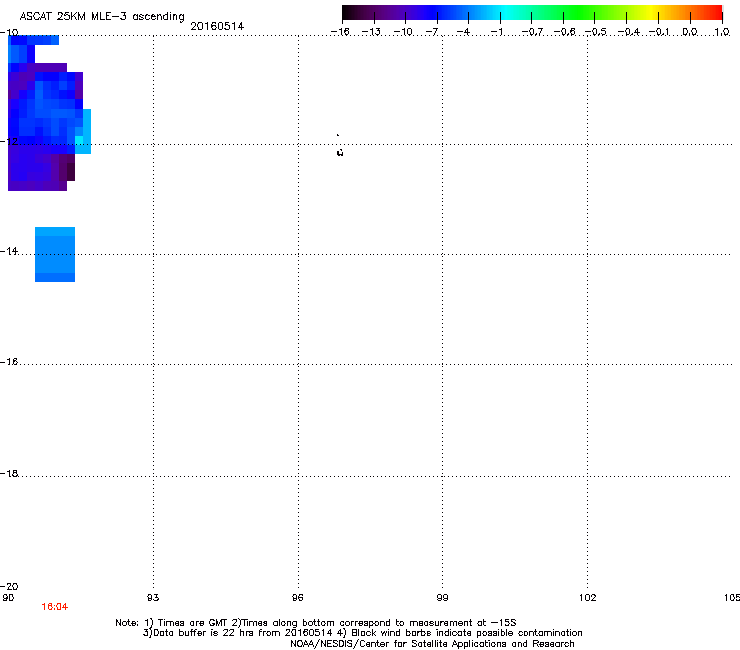Click the color bar label -0.6
Screen dimensions: 740x650
pyautogui.click(x=564, y=32)
